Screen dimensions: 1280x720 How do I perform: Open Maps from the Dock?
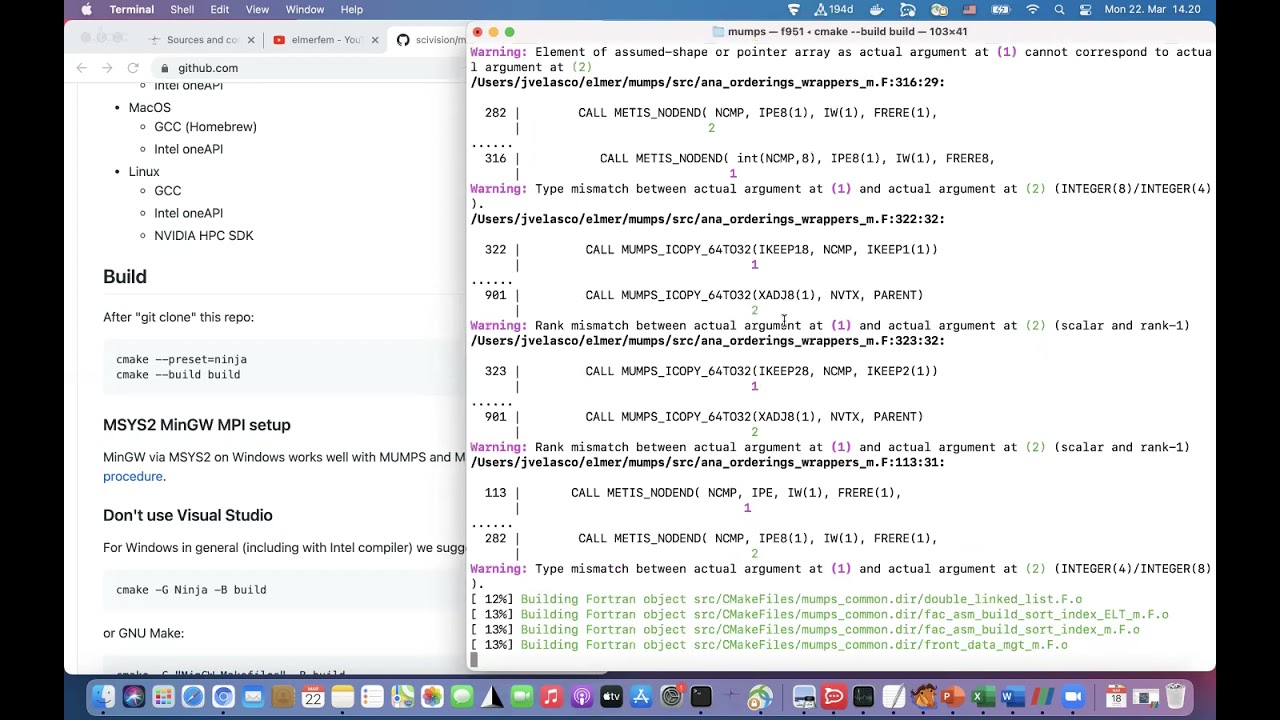click(402, 697)
